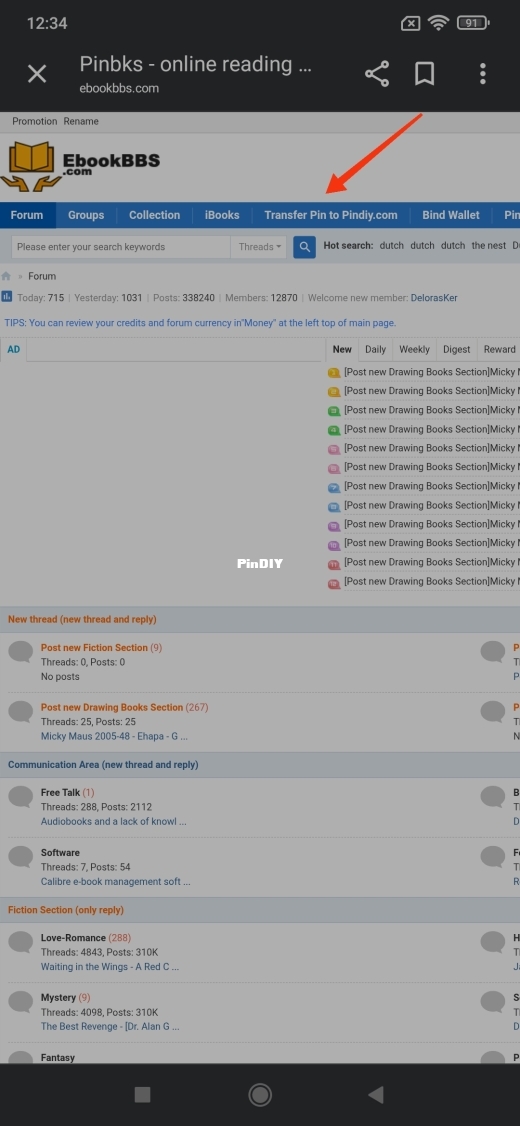Click the statistics chart icon near Today
Screen dimensions: 520x1126
6,297
